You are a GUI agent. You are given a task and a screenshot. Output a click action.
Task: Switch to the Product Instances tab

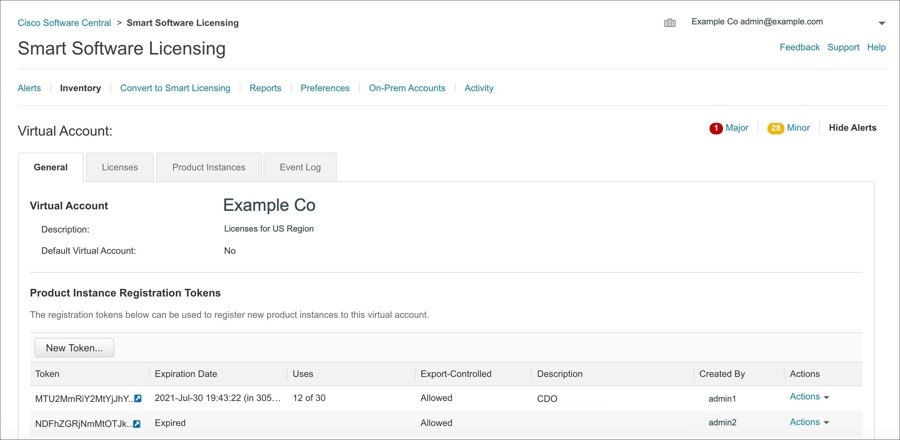208,167
